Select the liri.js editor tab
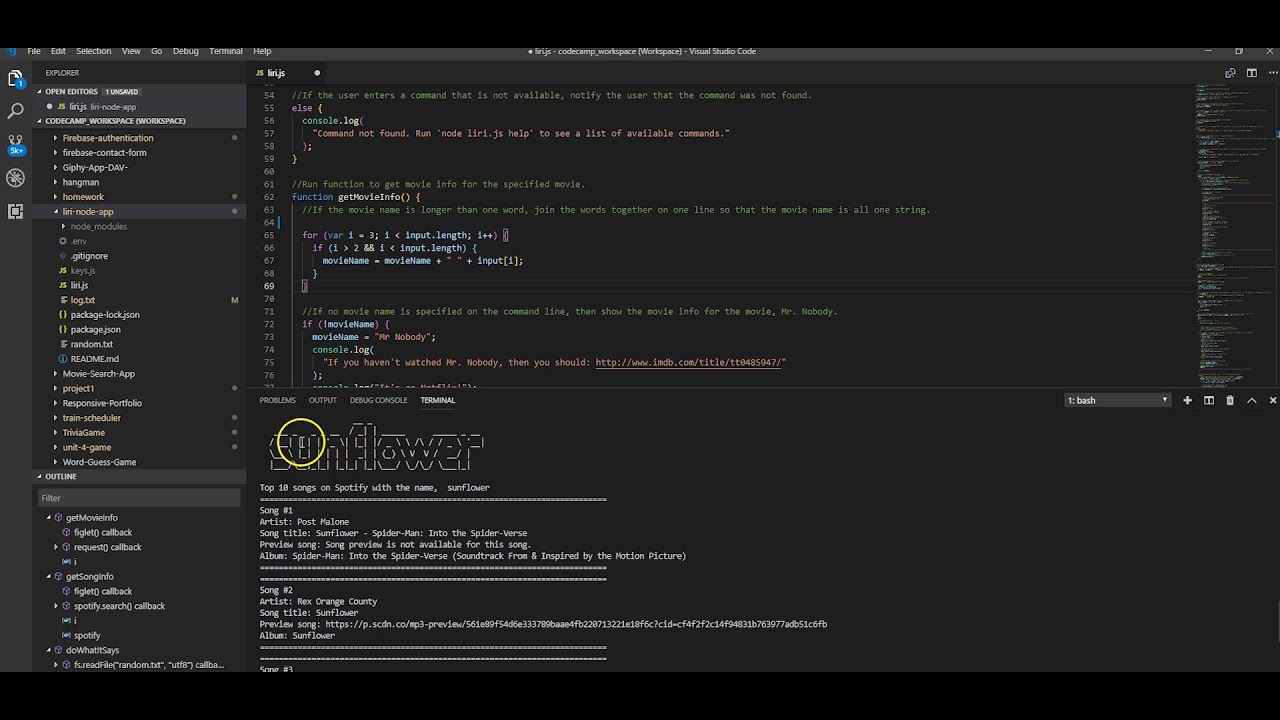The width and height of the screenshot is (1280, 720). tap(276, 73)
